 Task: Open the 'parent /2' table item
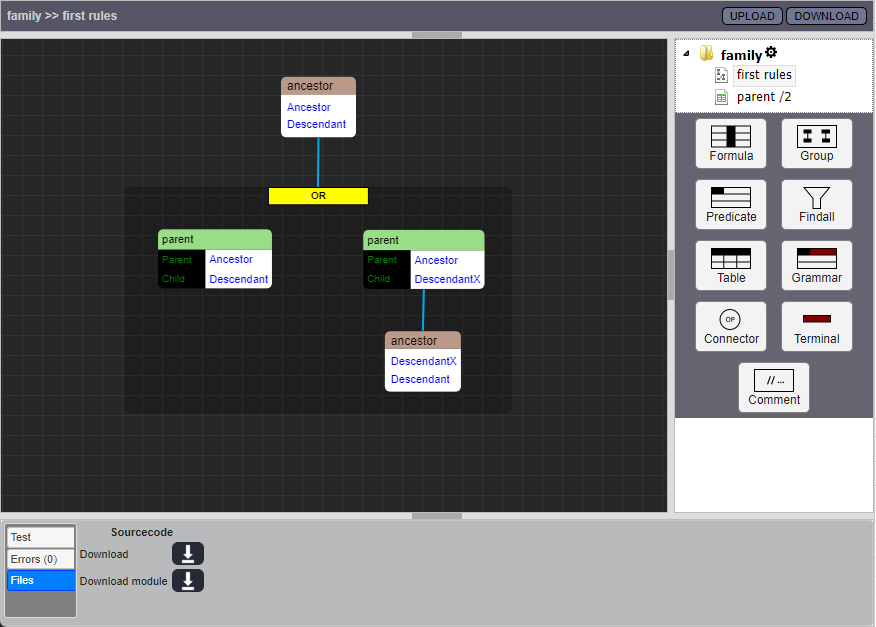point(763,97)
